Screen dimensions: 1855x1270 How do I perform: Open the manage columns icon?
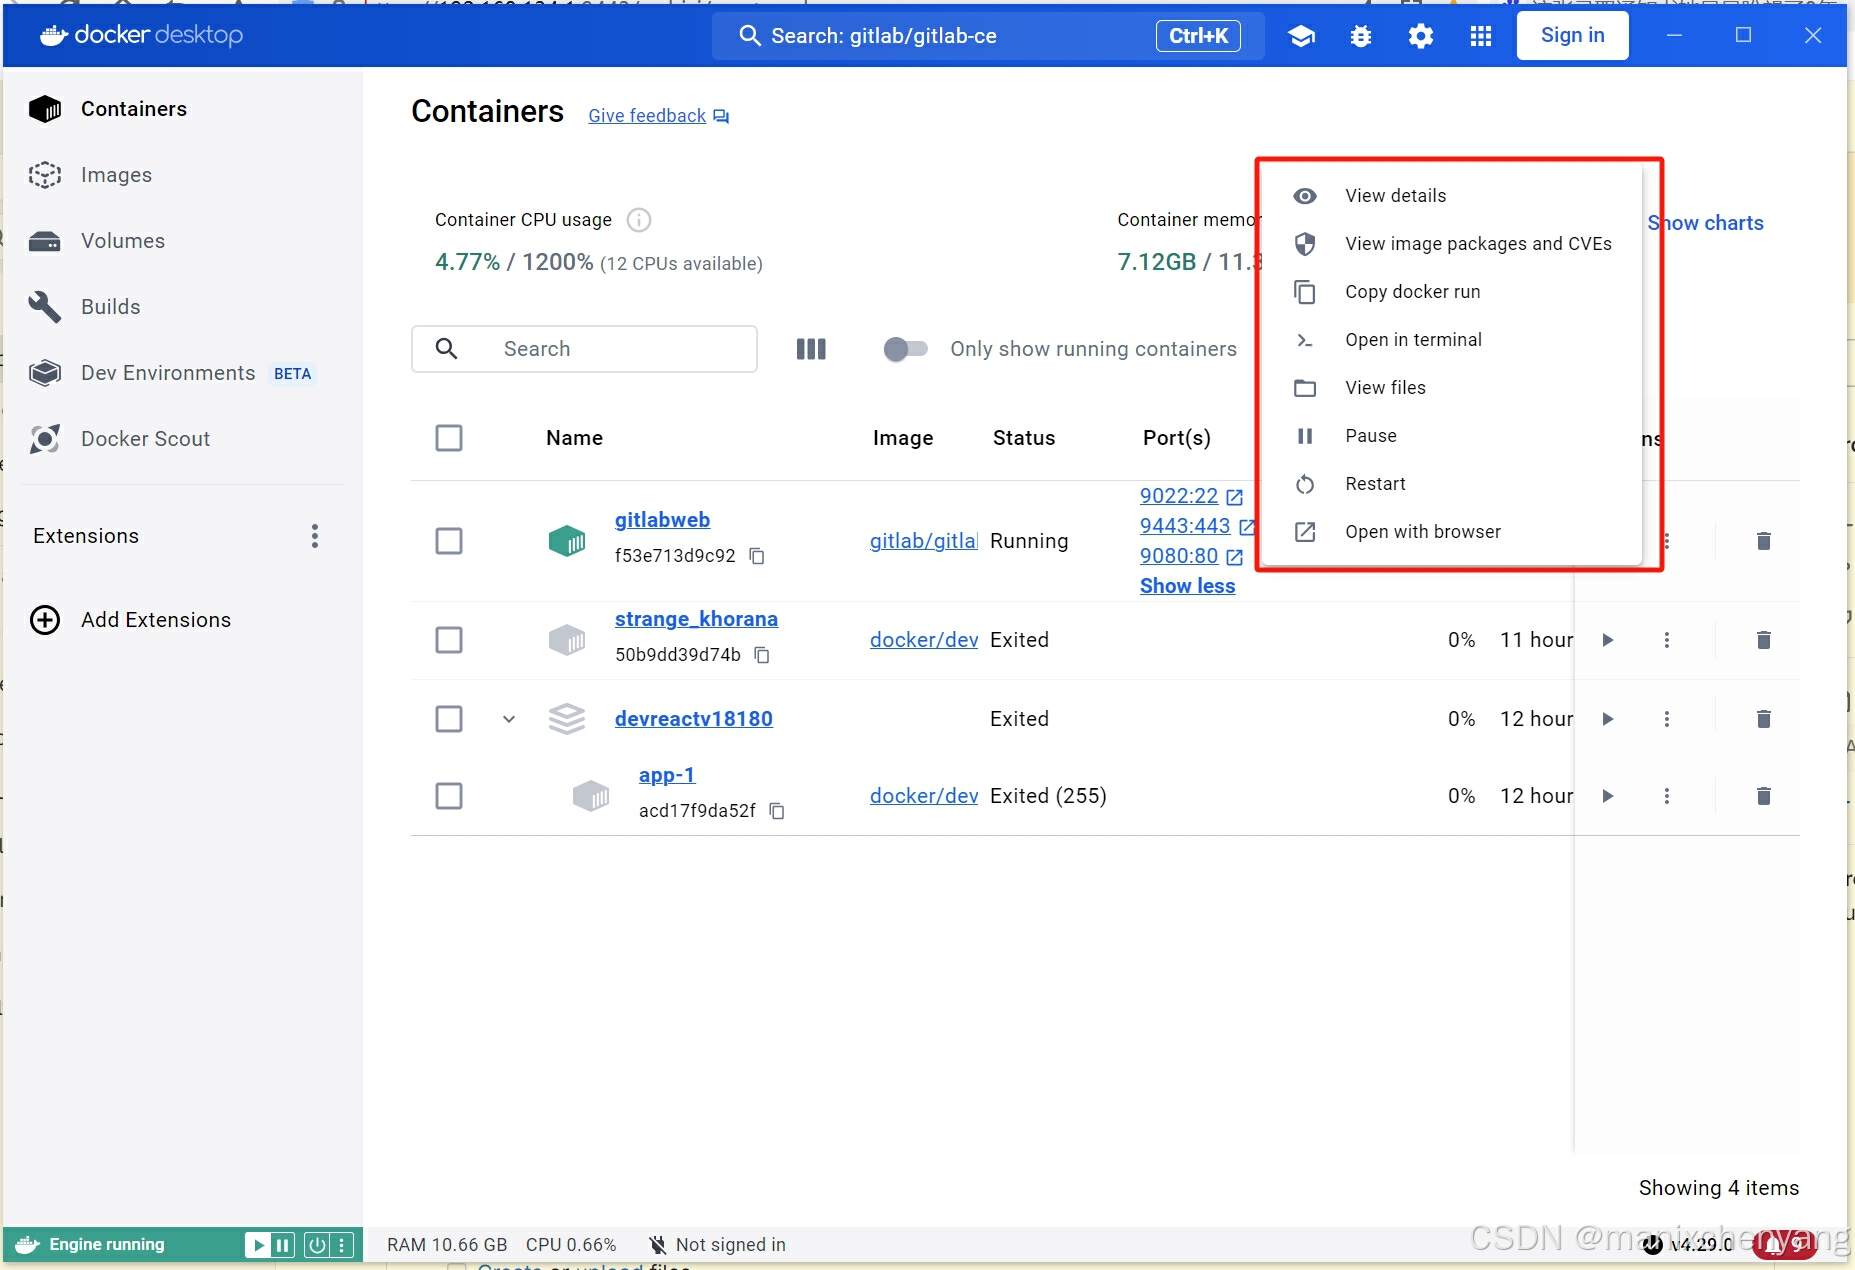(x=811, y=349)
